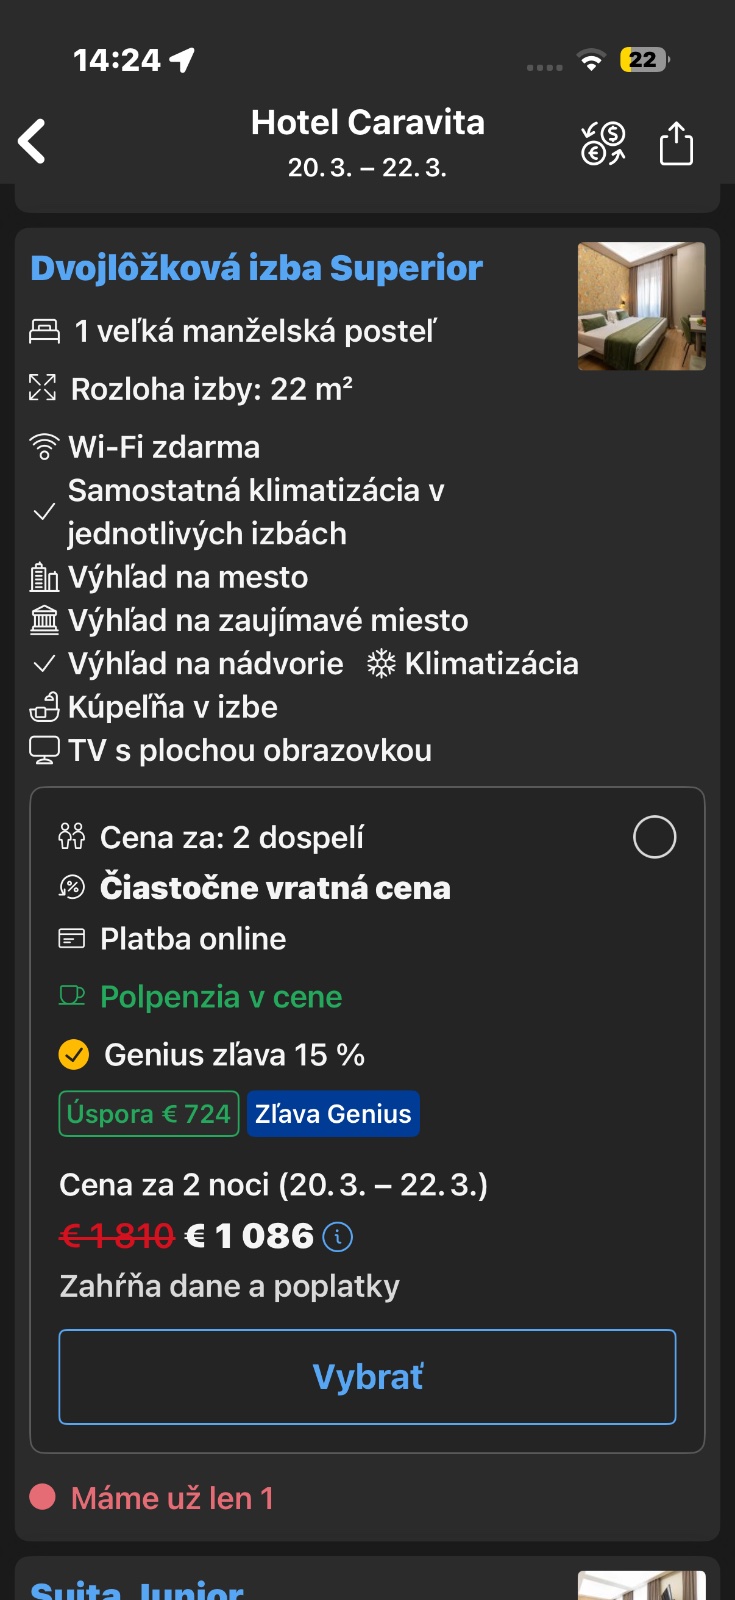Tap the Čiastočne vratná cena label
This screenshot has height=1600, width=735.
tap(275, 888)
